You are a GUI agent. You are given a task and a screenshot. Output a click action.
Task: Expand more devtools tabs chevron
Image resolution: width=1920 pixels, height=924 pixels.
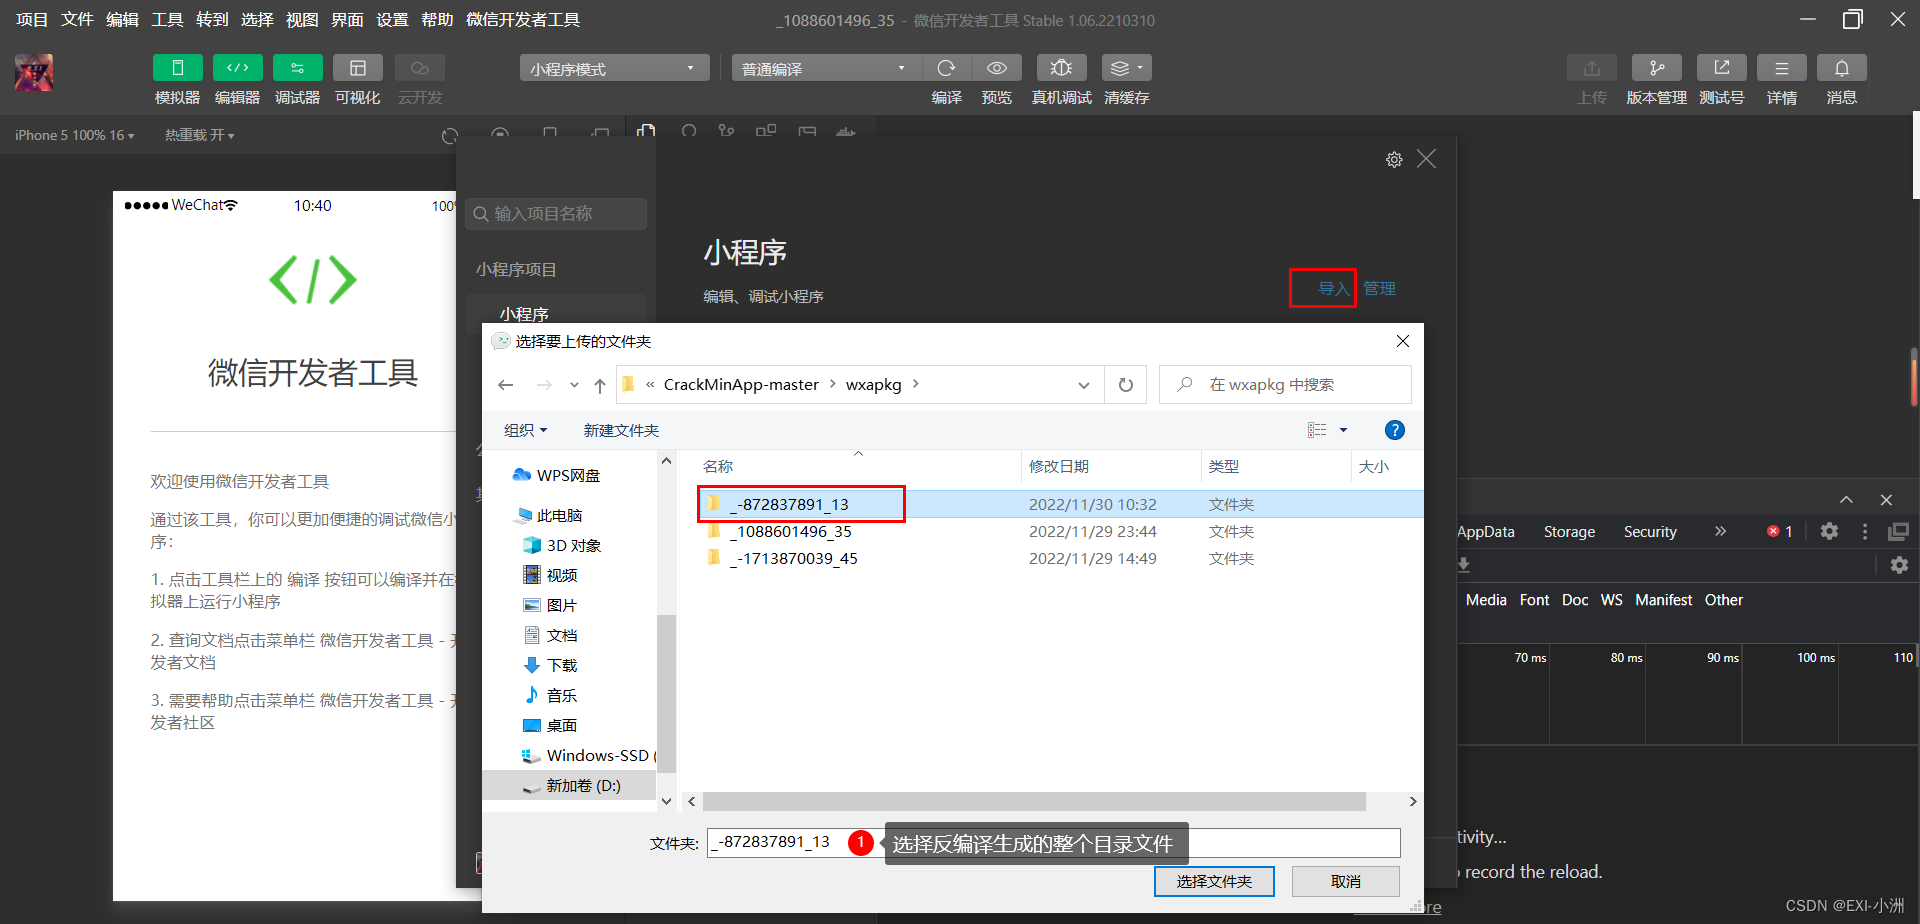point(1720,531)
